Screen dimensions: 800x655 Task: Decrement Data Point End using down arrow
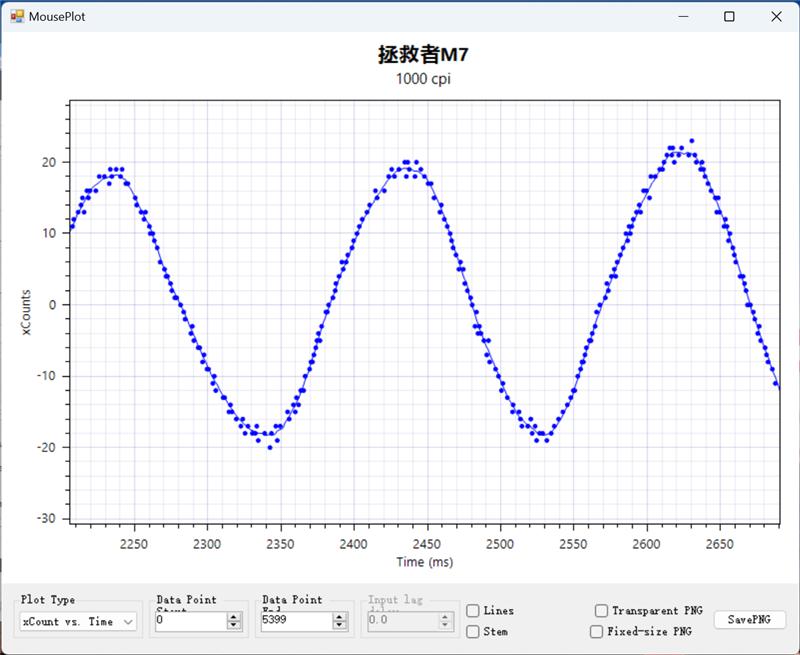340,626
